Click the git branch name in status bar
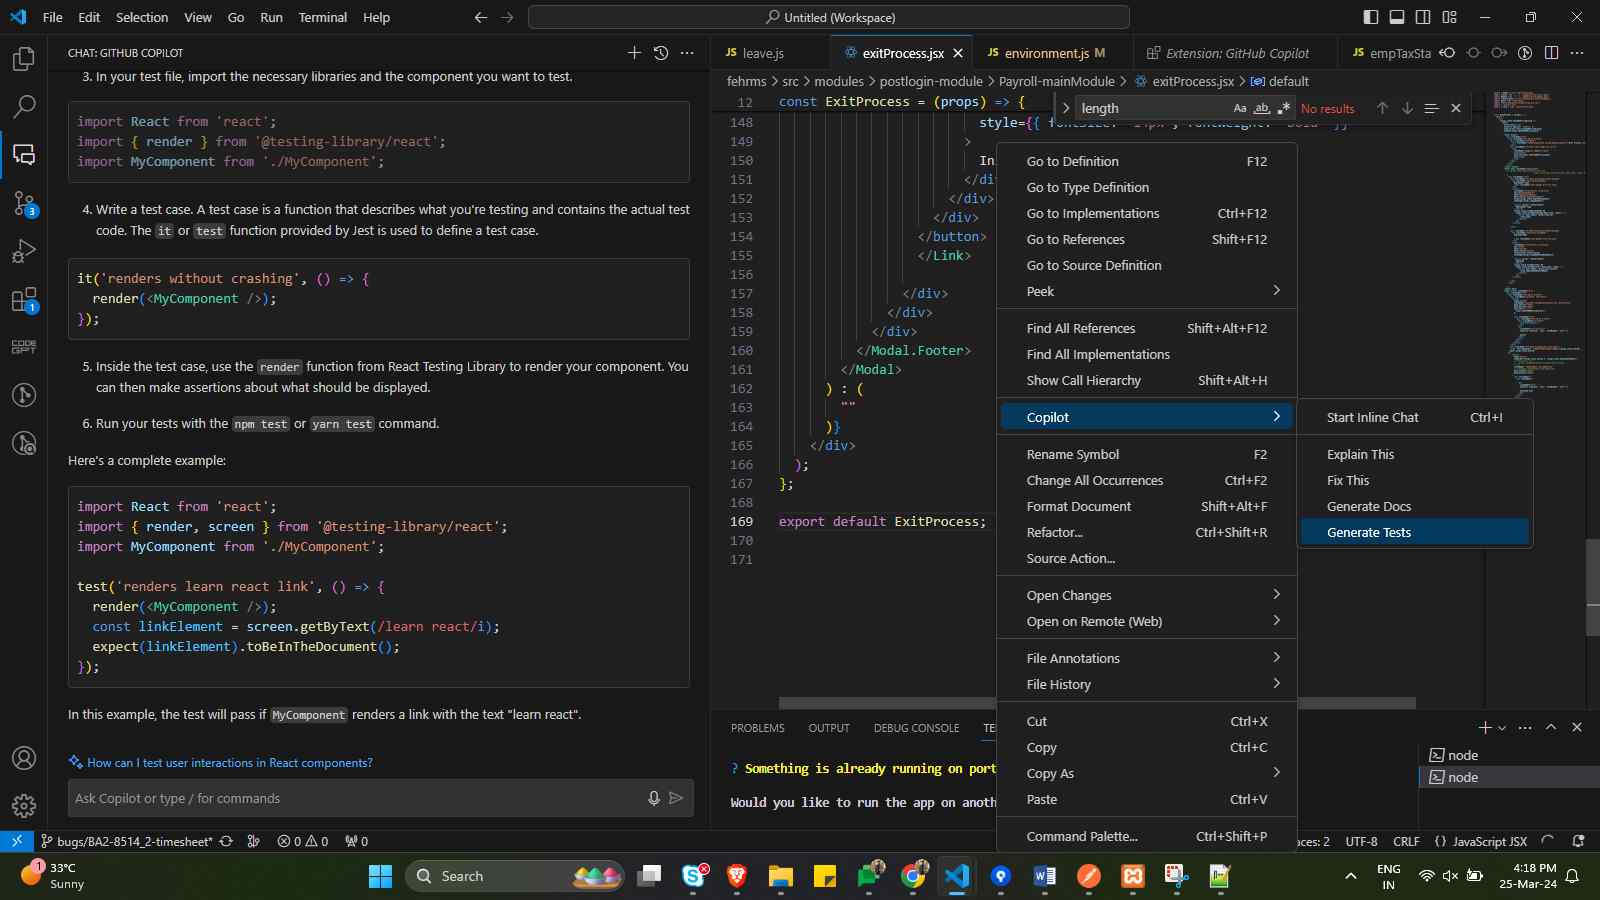The height and width of the screenshot is (900, 1600). coord(126,841)
